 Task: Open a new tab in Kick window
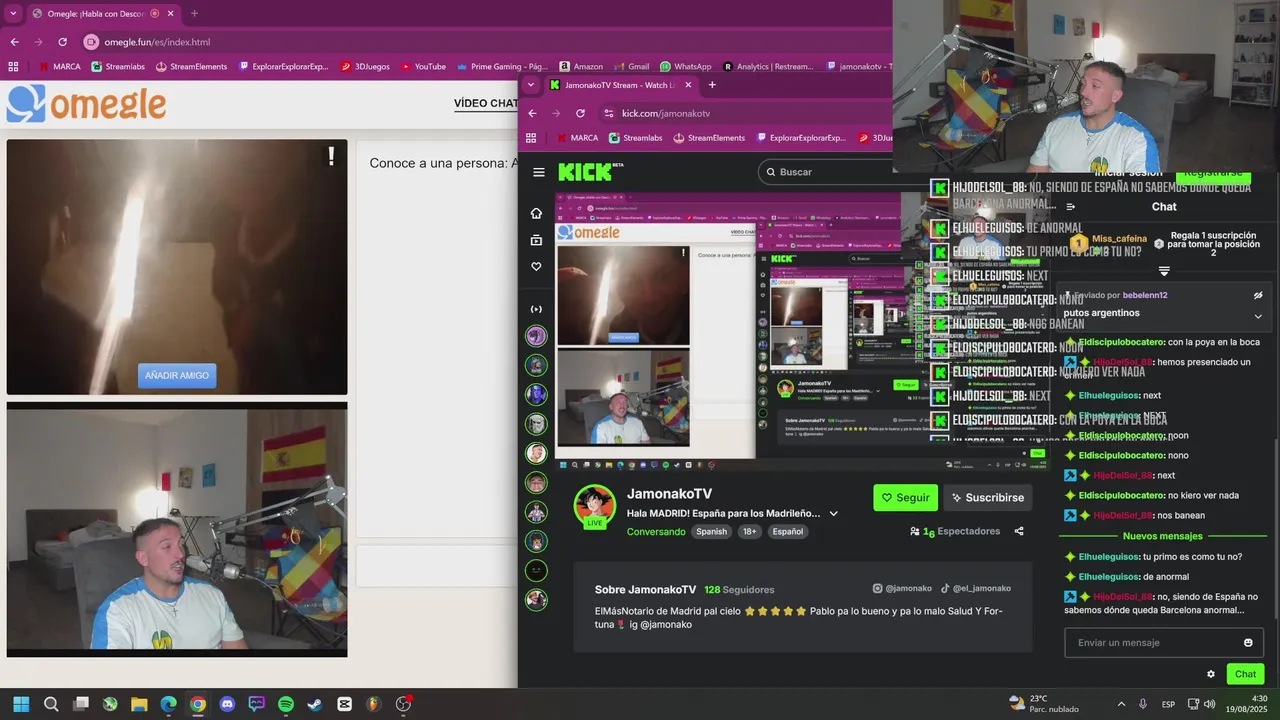click(712, 85)
